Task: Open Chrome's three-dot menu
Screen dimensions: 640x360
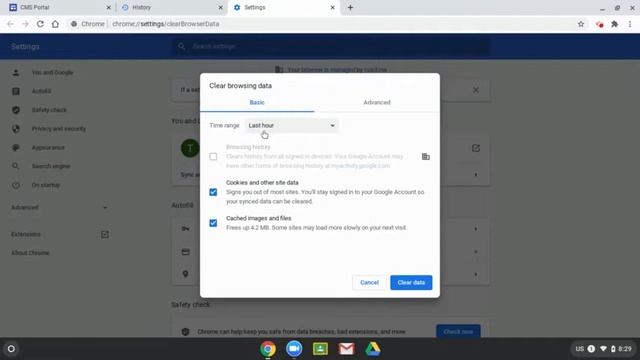Action: 630,24
